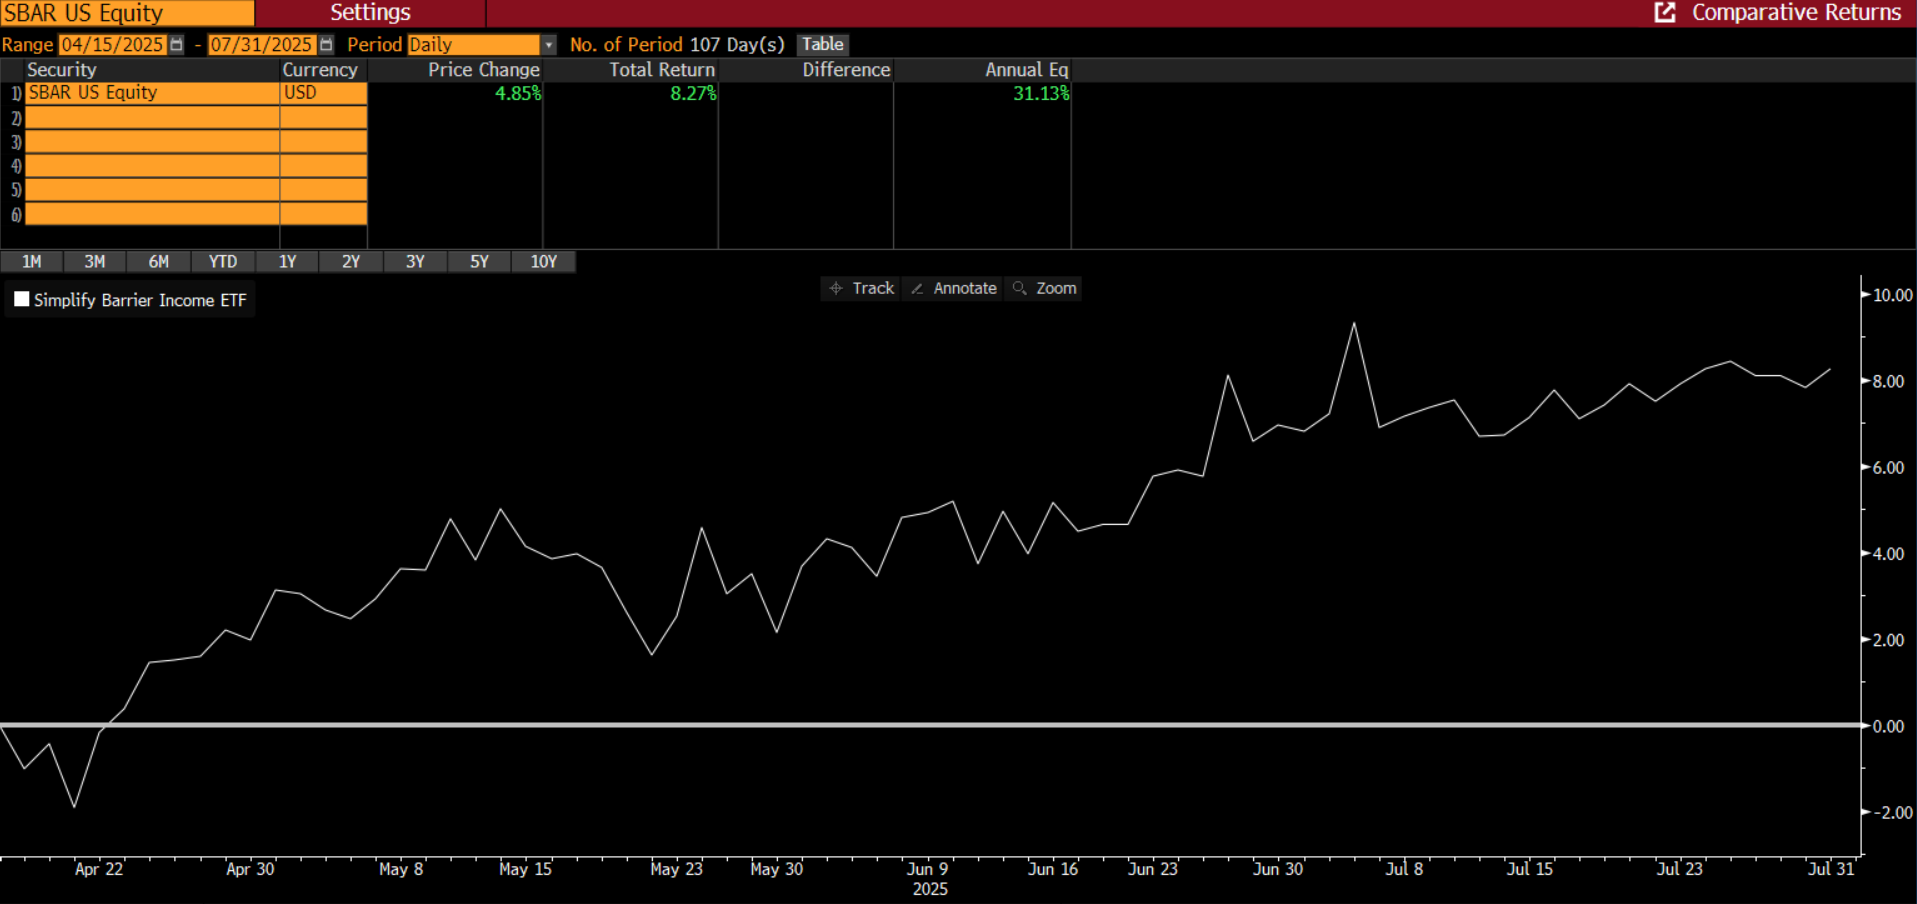Enable Track mode on the chart
The image size is (1917, 904).
860,288
